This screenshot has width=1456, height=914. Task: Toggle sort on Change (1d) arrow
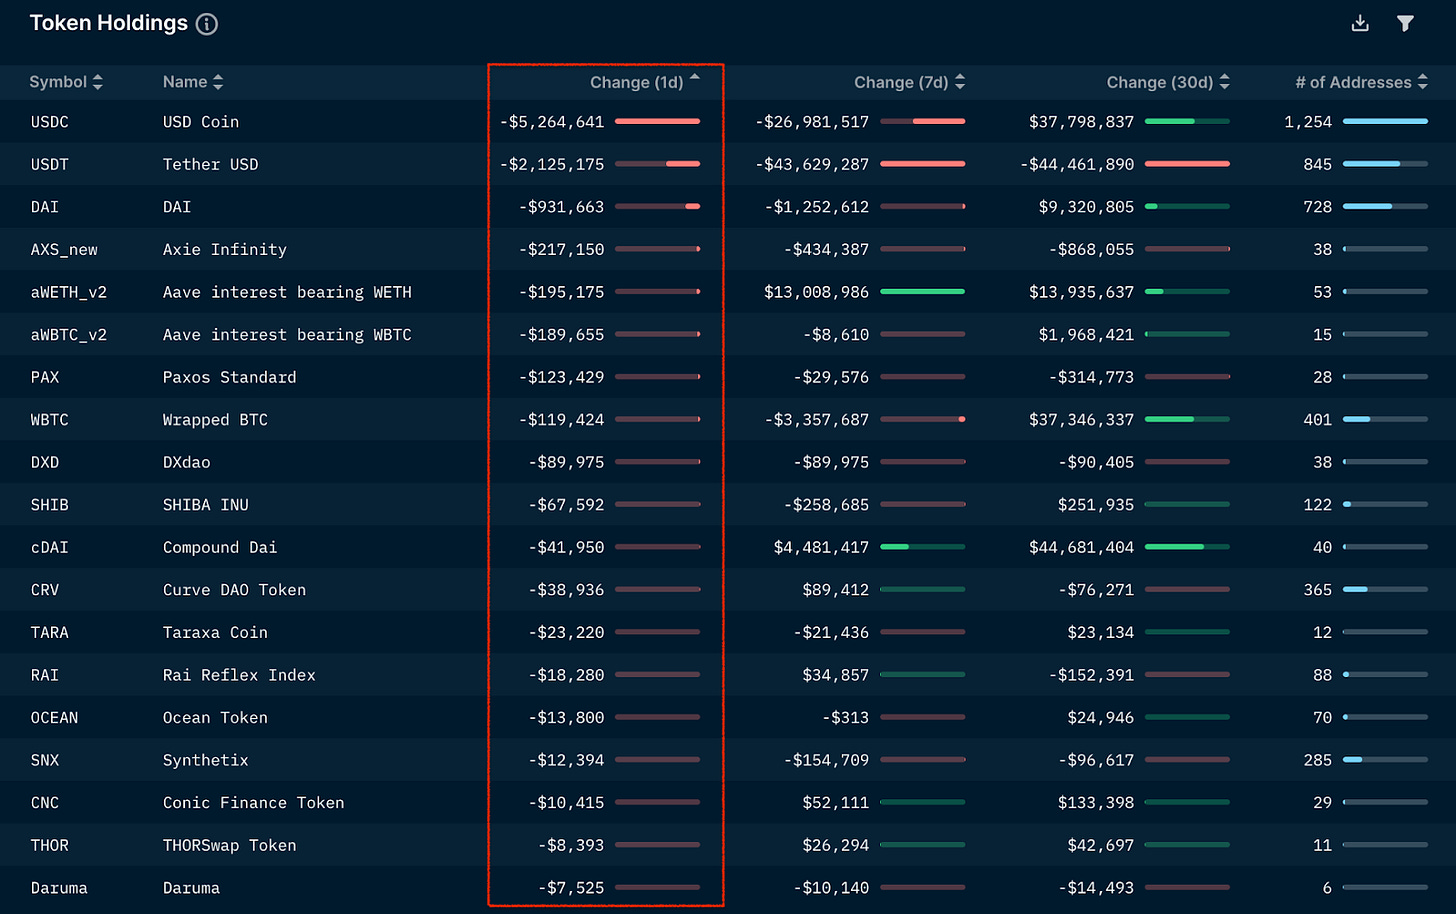click(695, 78)
